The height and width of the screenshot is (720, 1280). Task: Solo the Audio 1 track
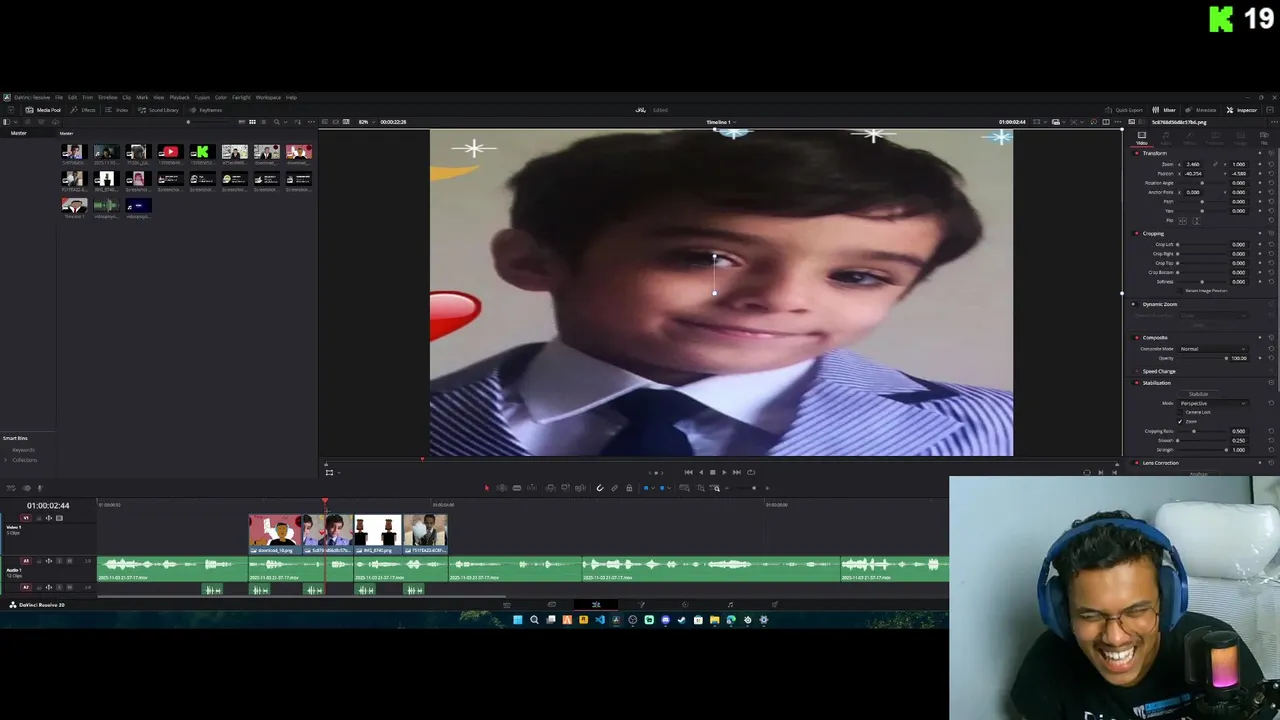[x=59, y=561]
